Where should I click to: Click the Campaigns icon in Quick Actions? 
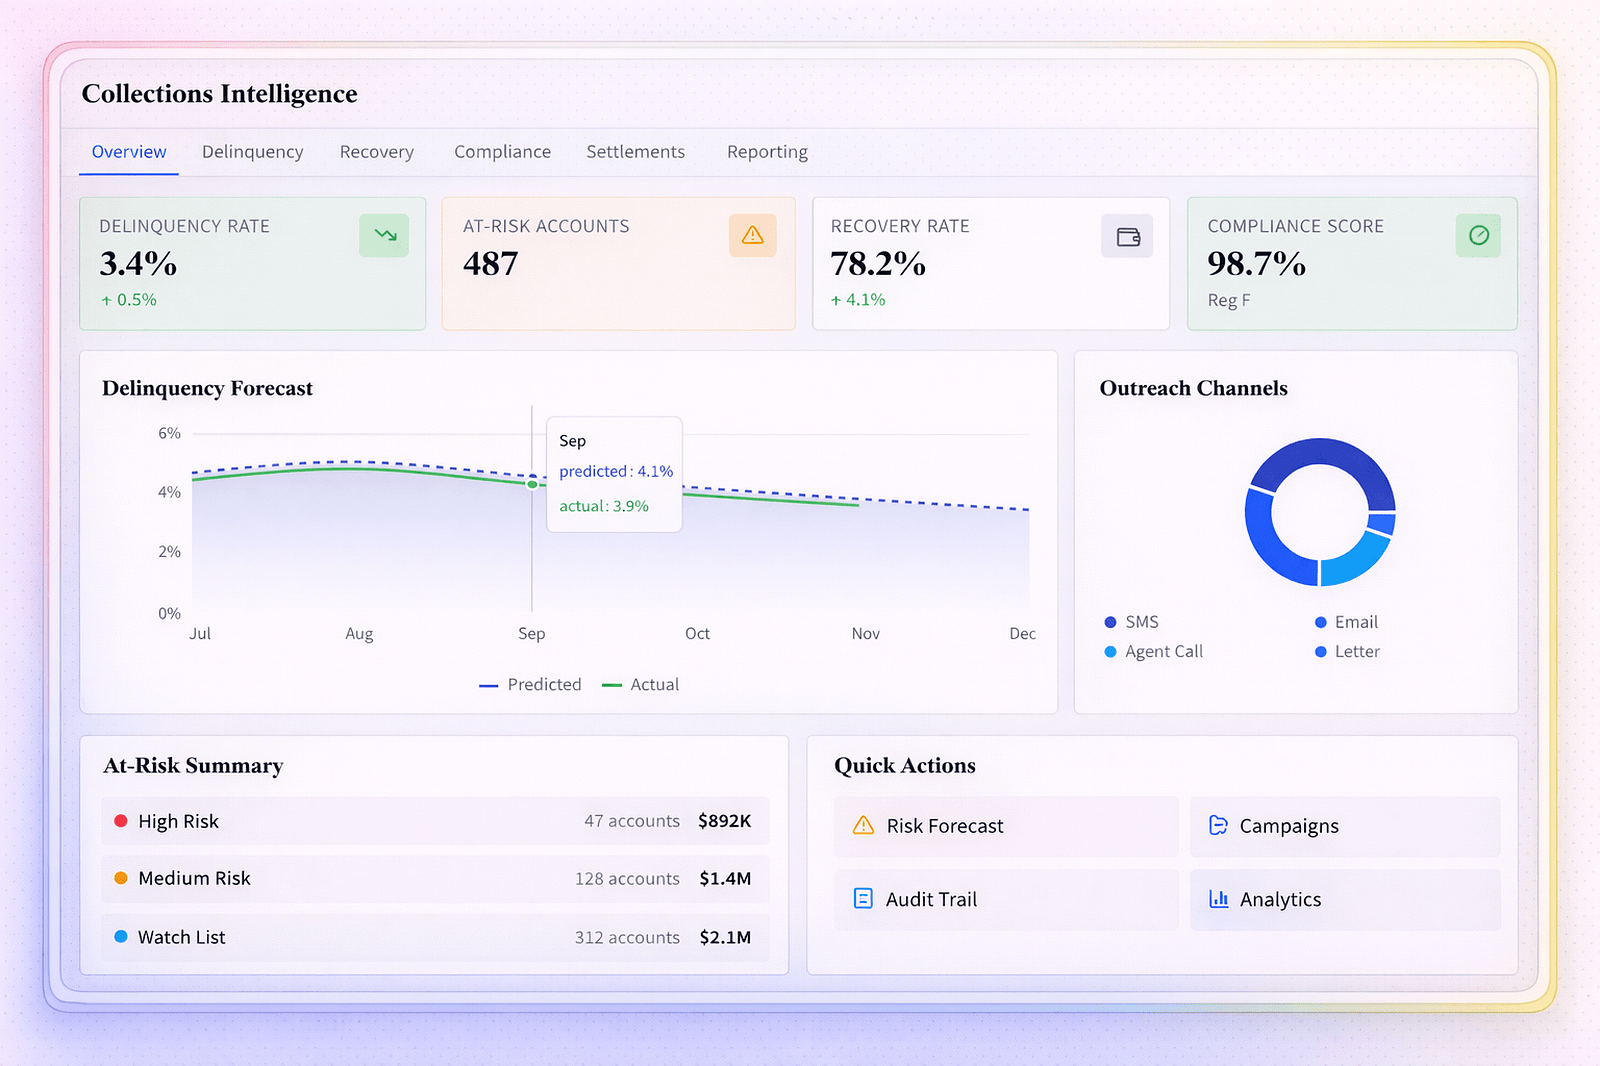(x=1218, y=826)
